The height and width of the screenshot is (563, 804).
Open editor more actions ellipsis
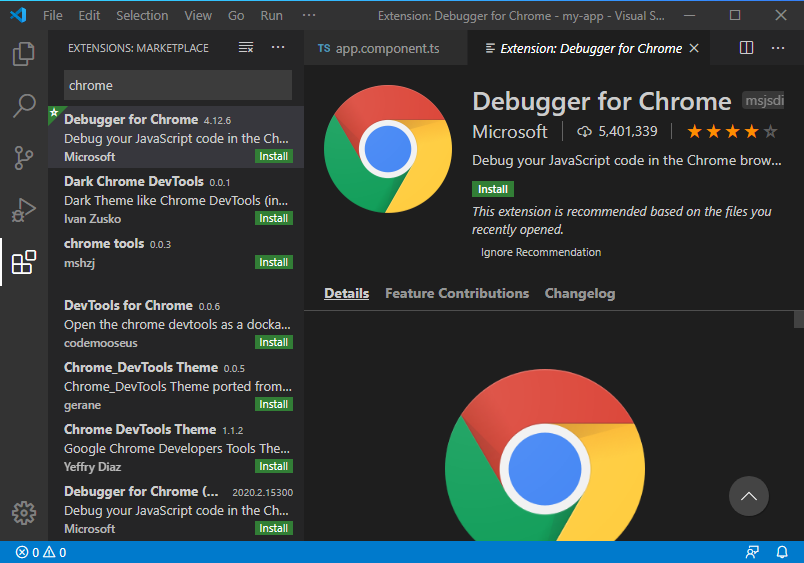[x=778, y=48]
